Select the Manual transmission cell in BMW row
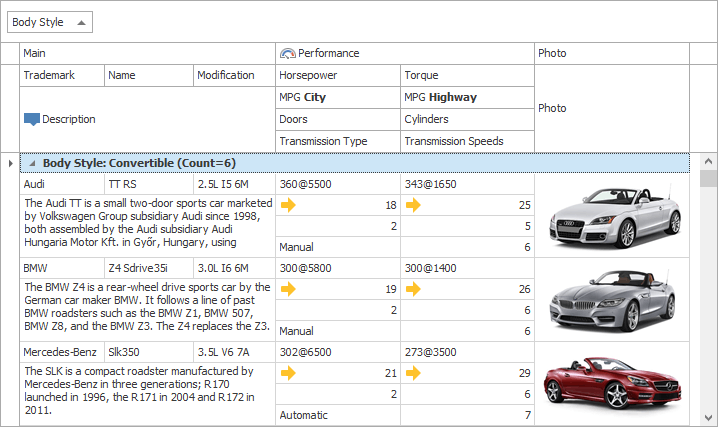Image resolution: width=718 pixels, height=427 pixels. click(338, 331)
